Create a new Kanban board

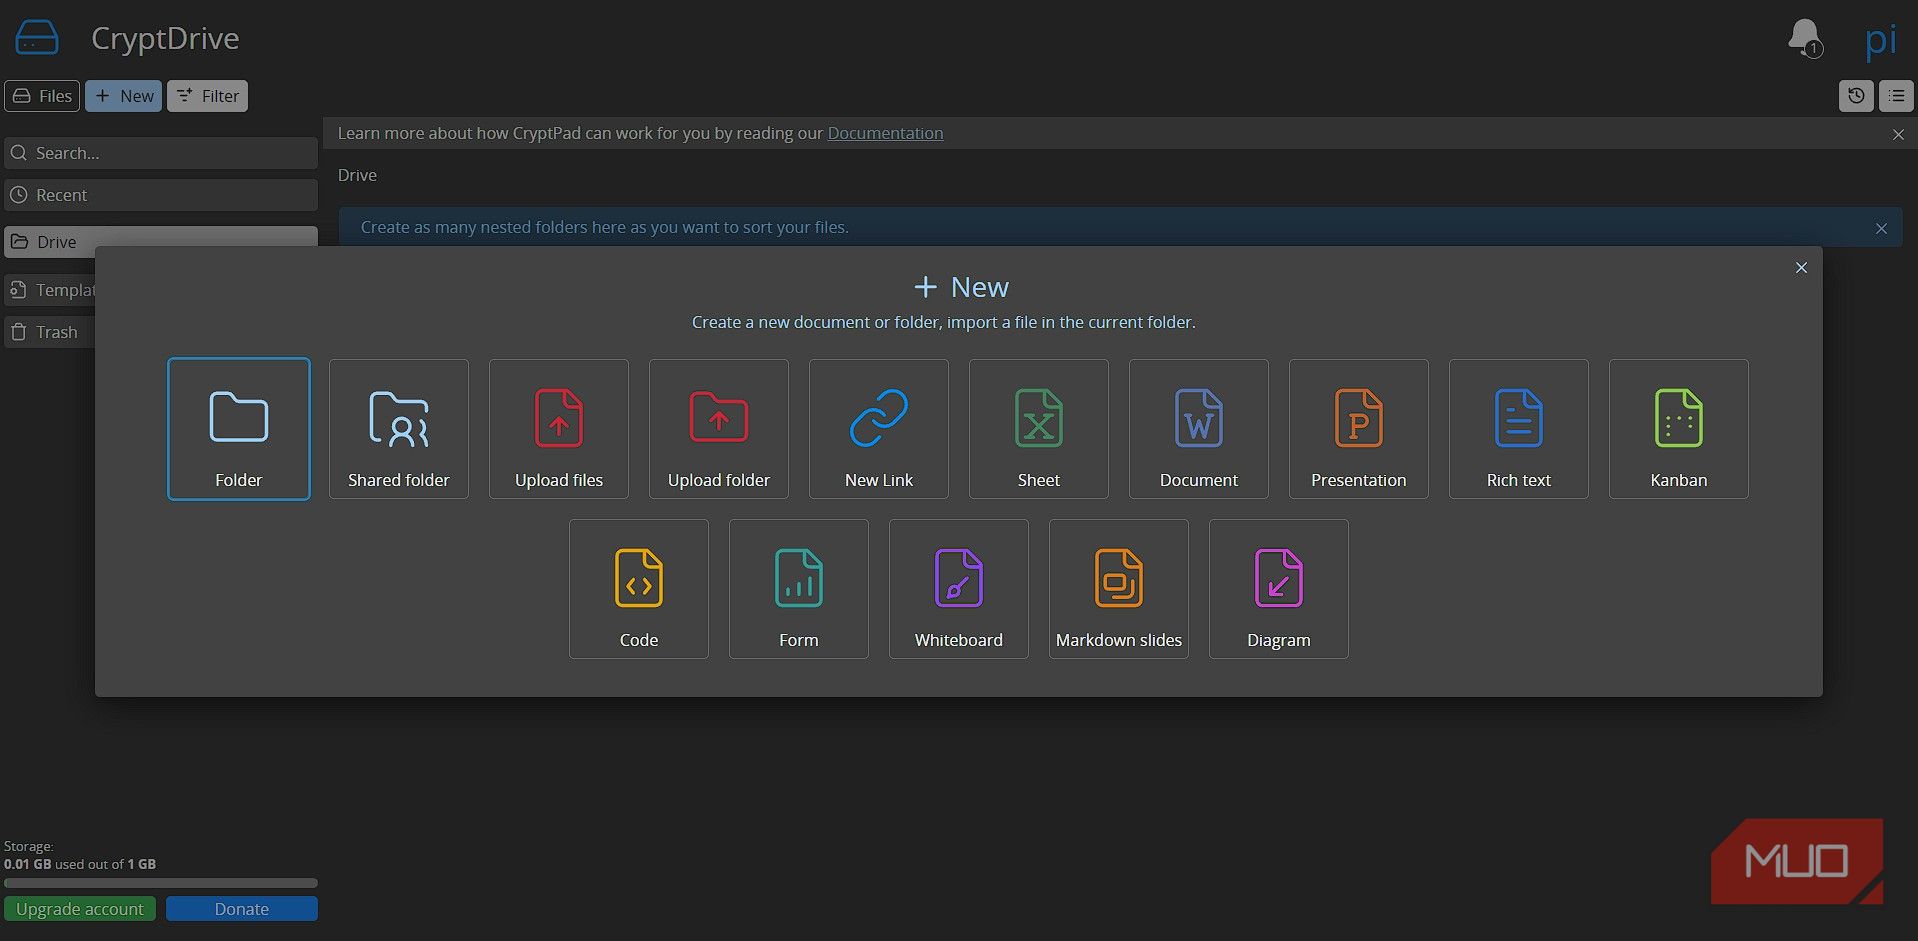click(1679, 429)
